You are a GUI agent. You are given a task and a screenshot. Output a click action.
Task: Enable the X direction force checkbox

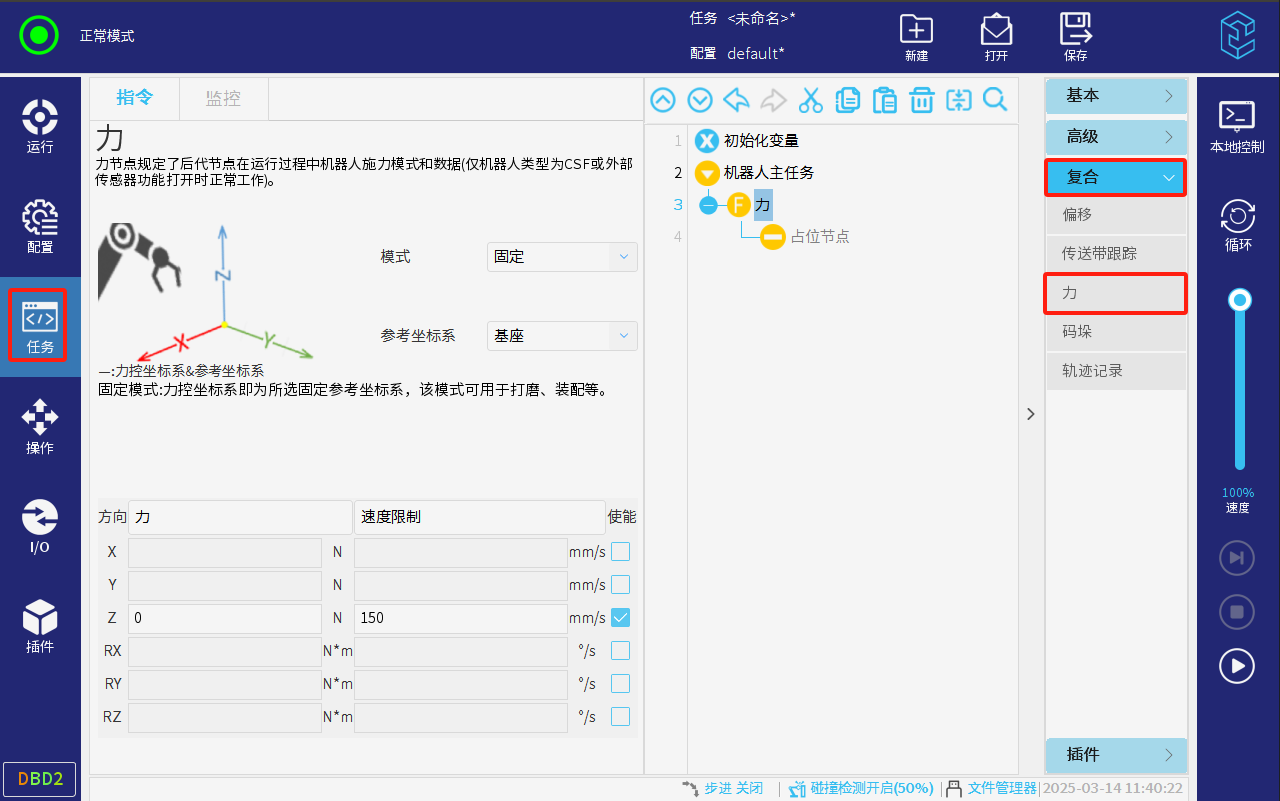pyautogui.click(x=620, y=551)
